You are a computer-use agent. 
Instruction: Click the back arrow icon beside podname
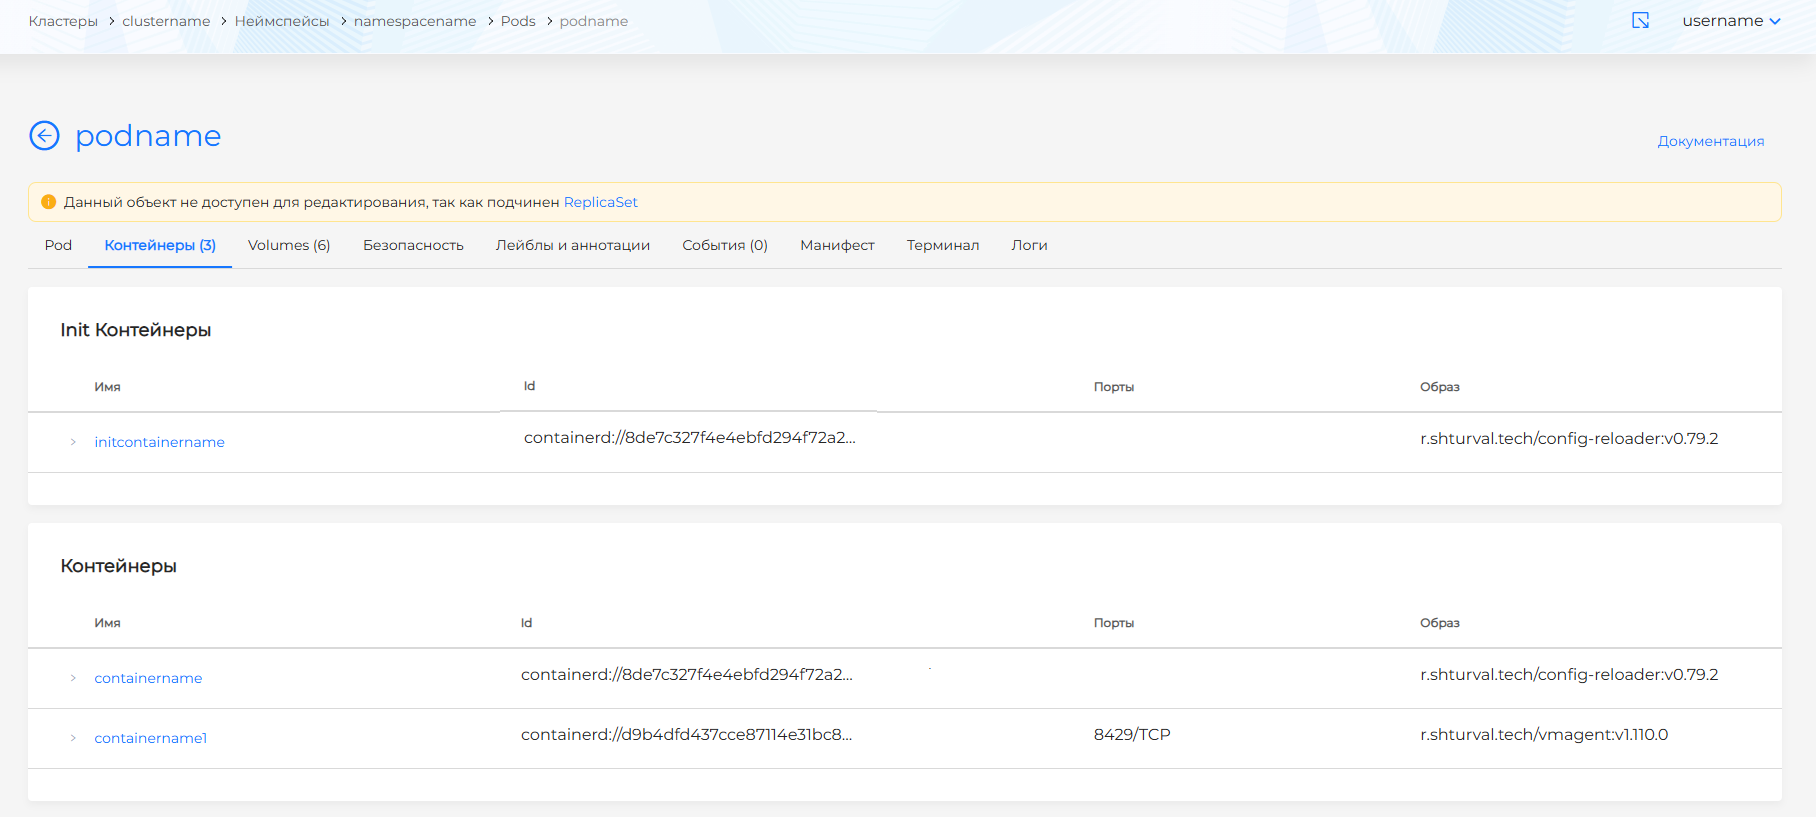44,135
